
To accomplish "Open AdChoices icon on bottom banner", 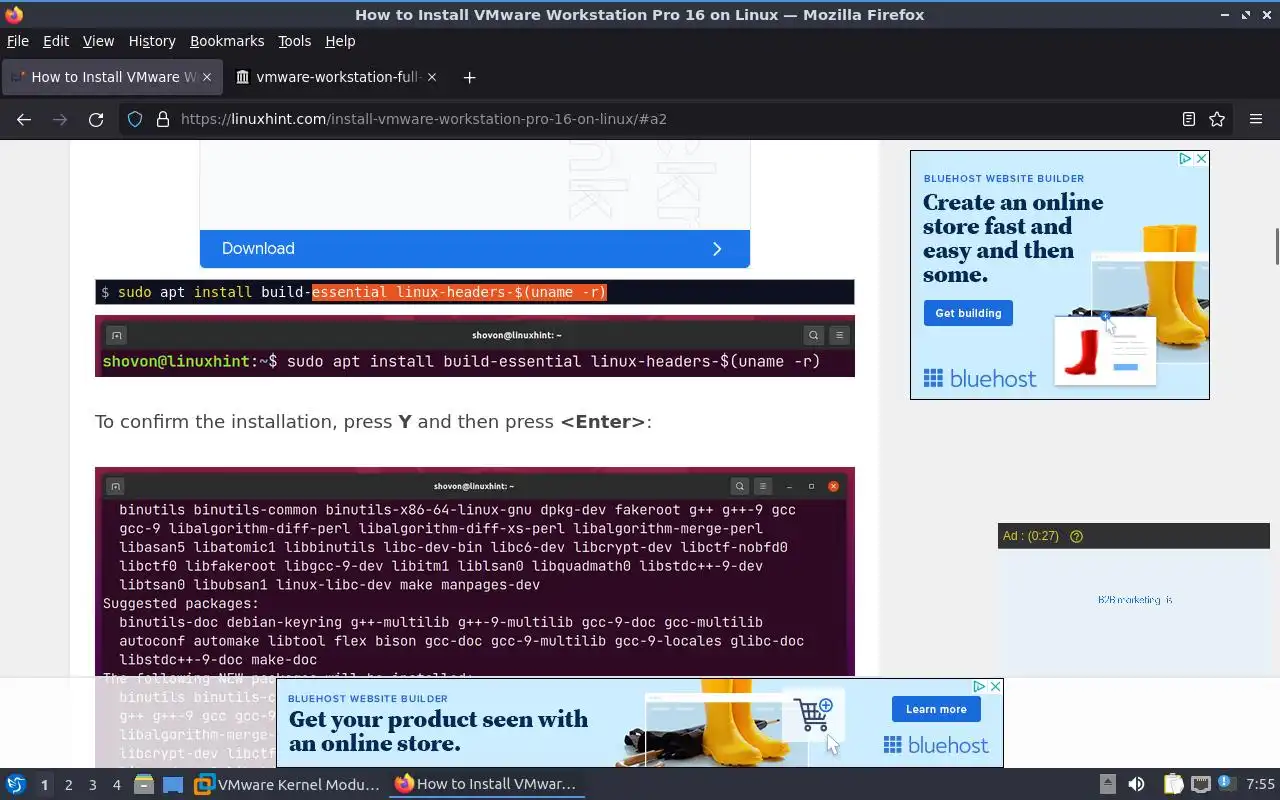I will (x=980, y=686).
